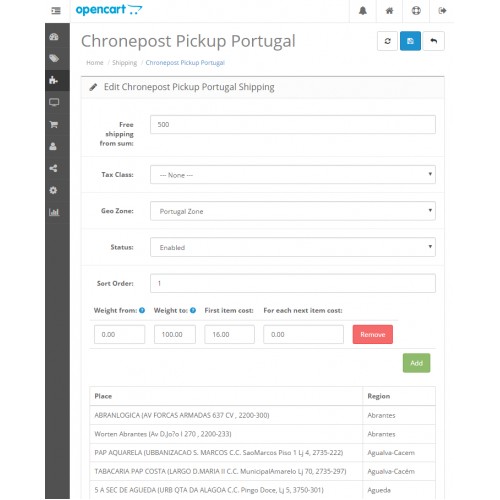
Task: Open the Reports chart sidebar icon
Action: 54,212
